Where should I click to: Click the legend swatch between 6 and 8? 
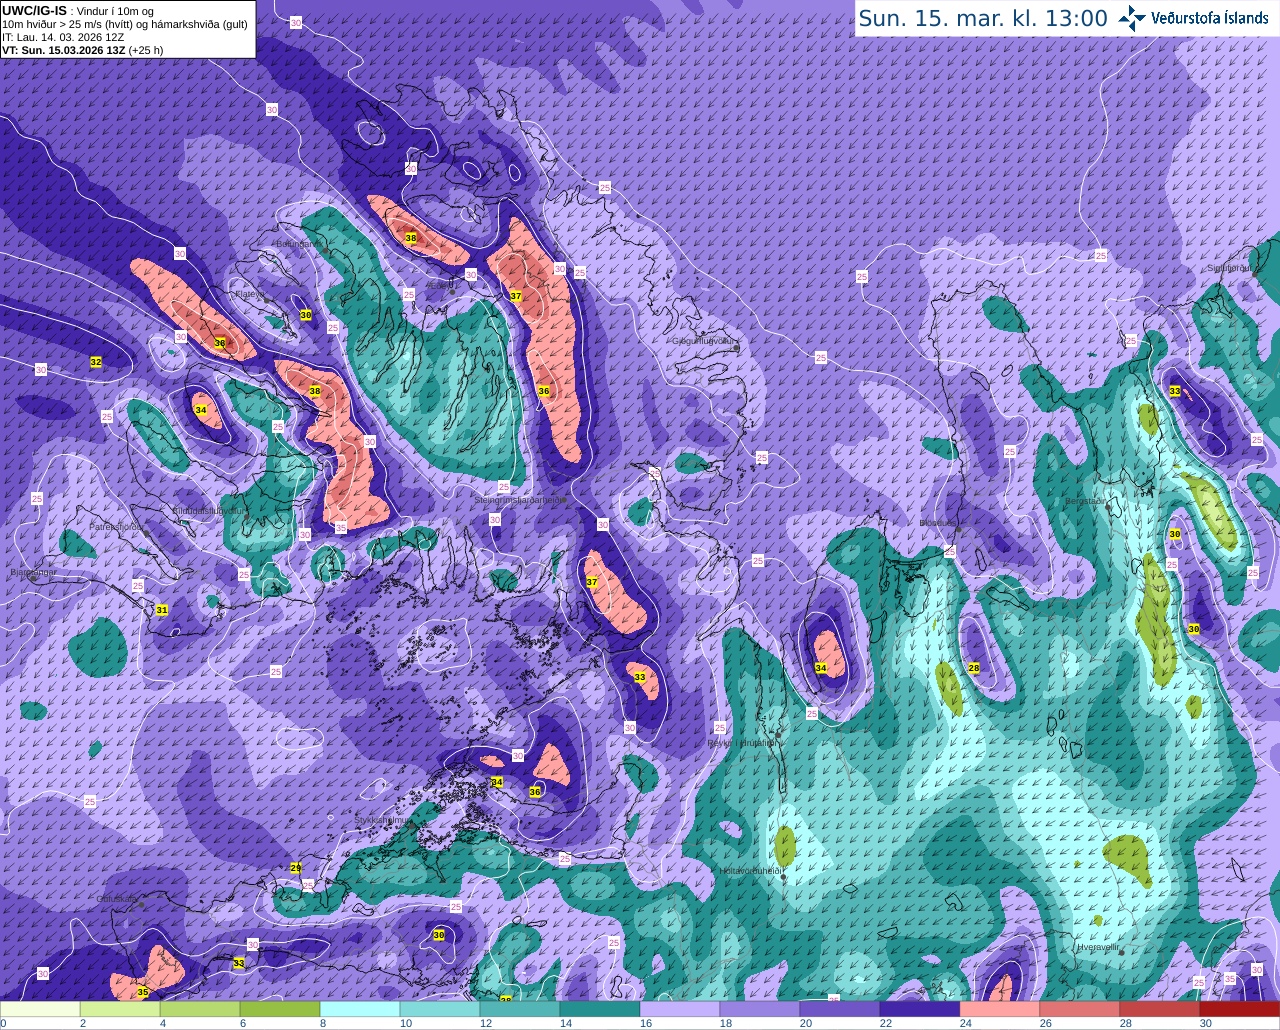[x=280, y=1009]
